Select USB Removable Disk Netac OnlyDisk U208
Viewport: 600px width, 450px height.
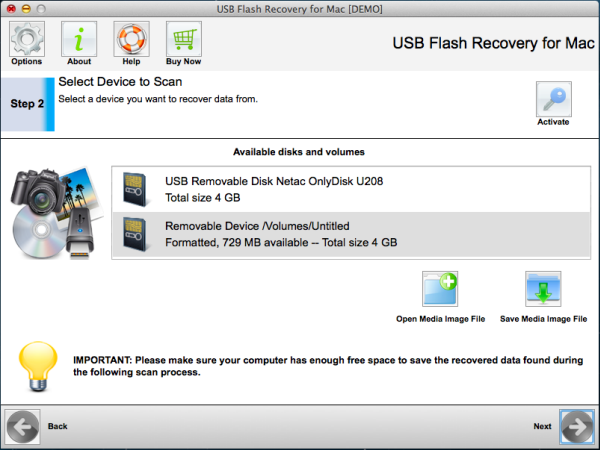(351, 189)
